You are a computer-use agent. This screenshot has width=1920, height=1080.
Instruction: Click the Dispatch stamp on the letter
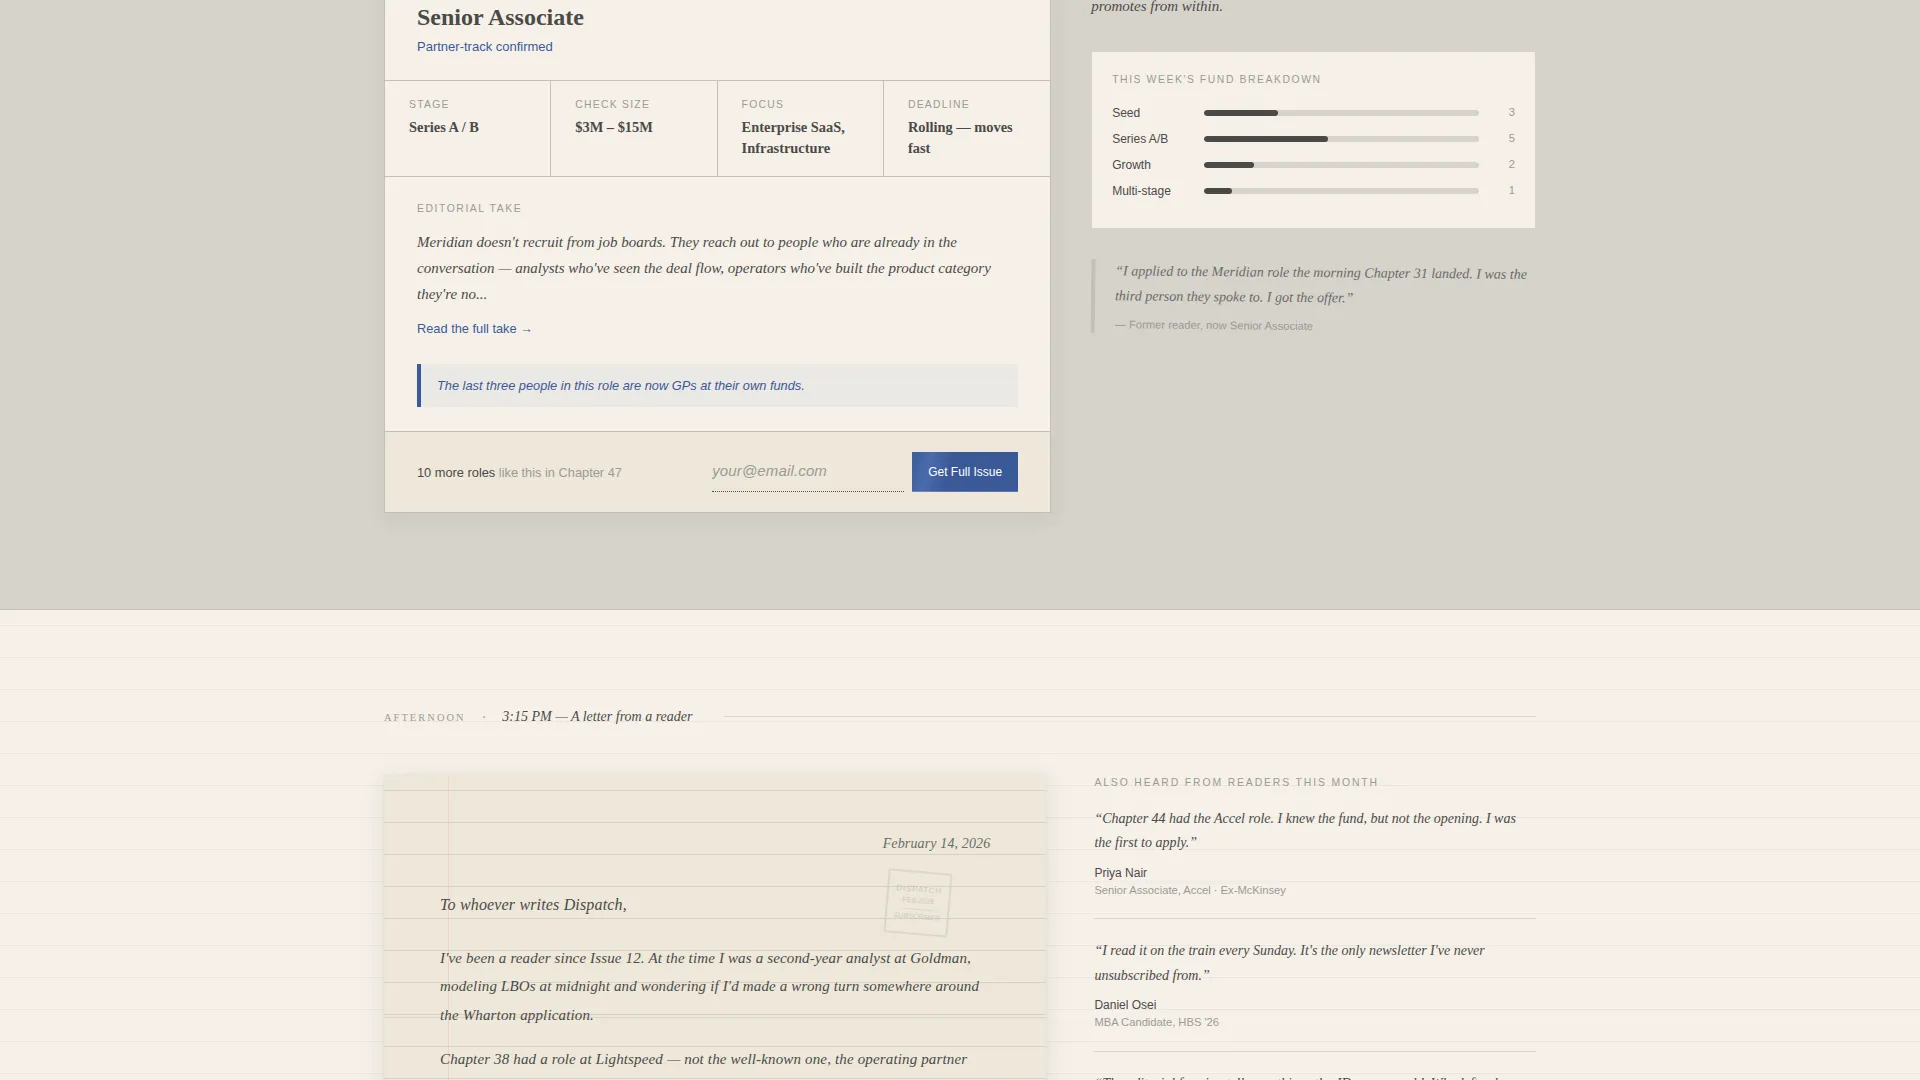pyautogui.click(x=918, y=902)
